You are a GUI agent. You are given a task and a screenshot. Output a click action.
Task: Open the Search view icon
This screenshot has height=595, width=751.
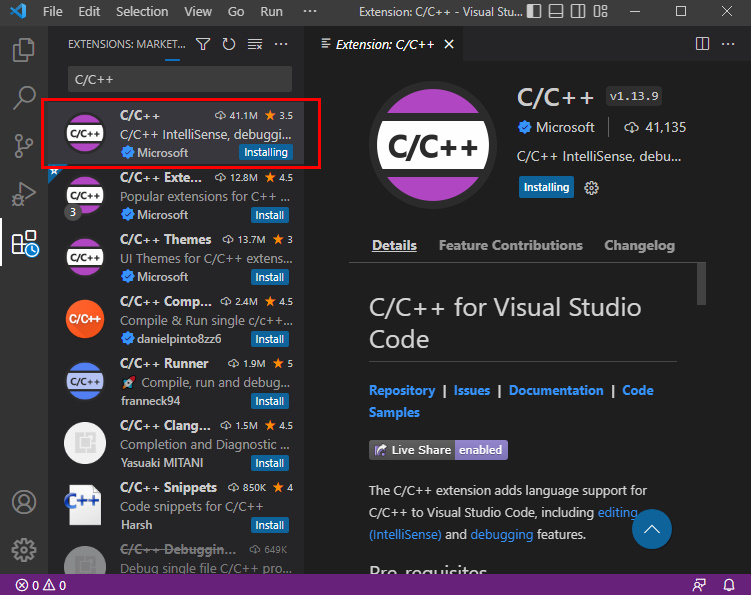pos(24,98)
